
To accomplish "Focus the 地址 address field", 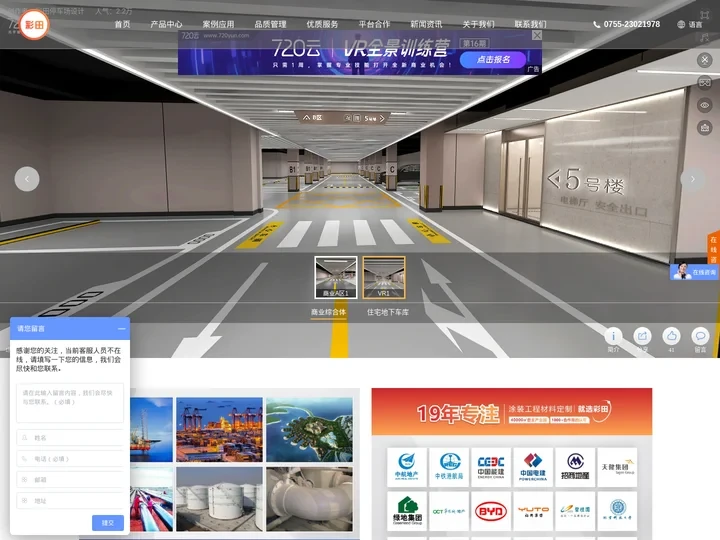I will click(x=70, y=501).
